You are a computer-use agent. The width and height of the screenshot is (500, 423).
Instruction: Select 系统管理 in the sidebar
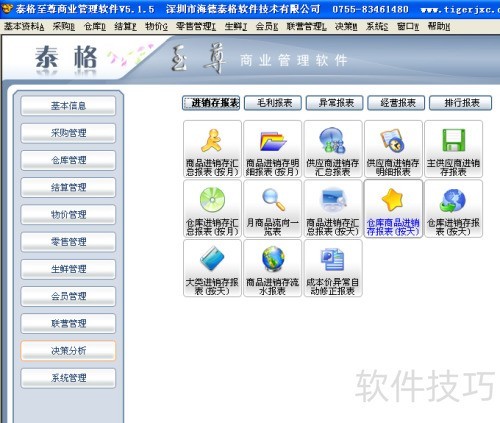(68, 378)
